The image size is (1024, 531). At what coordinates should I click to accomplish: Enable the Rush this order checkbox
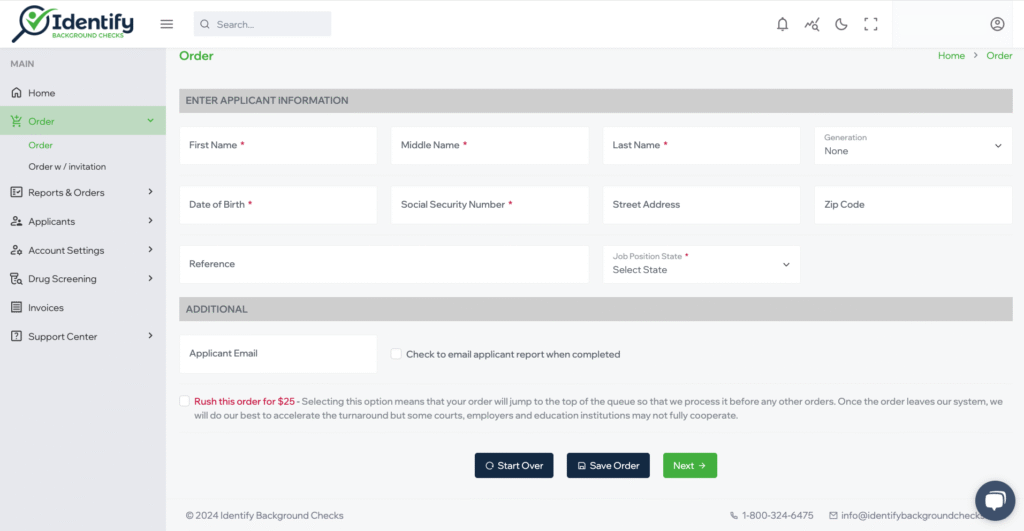[184, 401]
